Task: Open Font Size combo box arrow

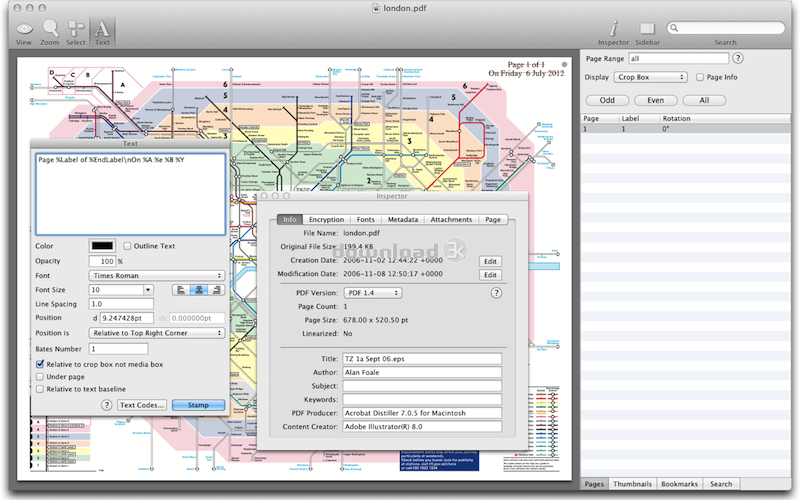Action: pos(148,290)
